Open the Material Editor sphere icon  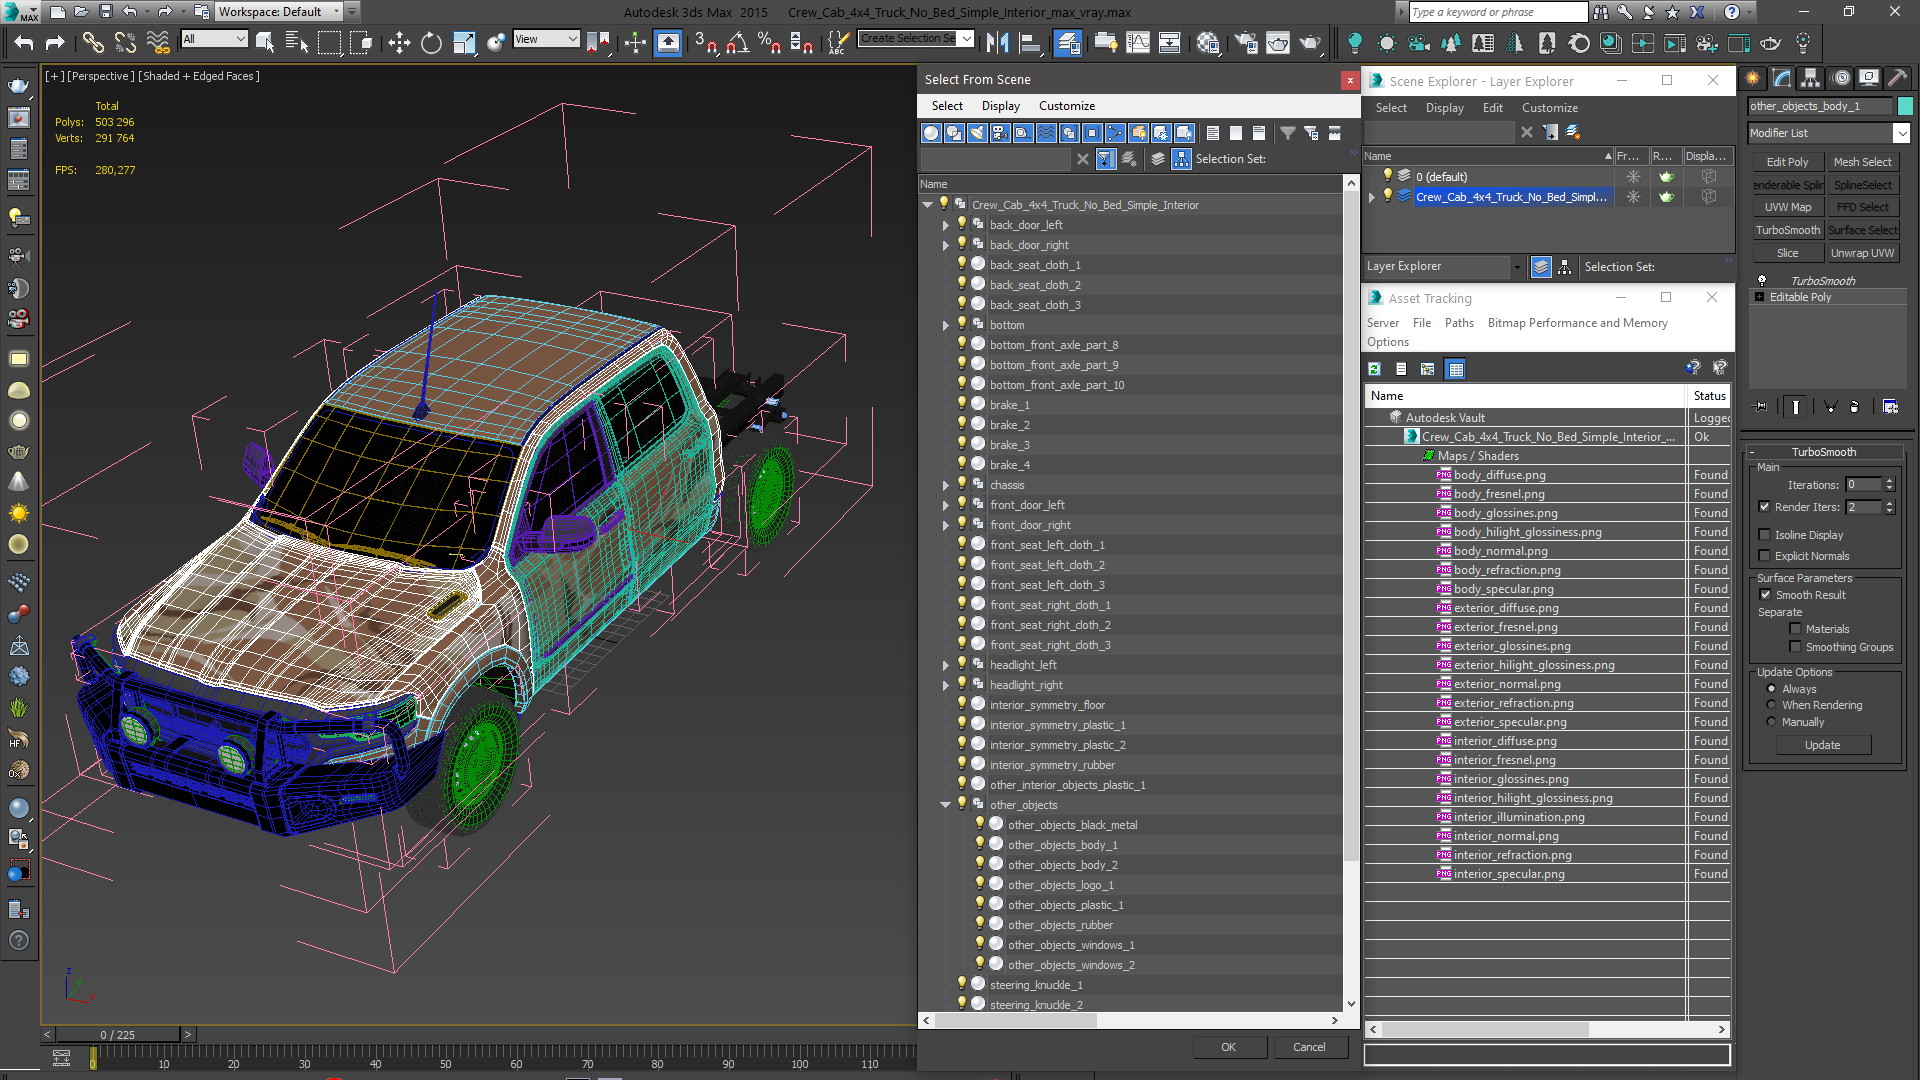1208,42
